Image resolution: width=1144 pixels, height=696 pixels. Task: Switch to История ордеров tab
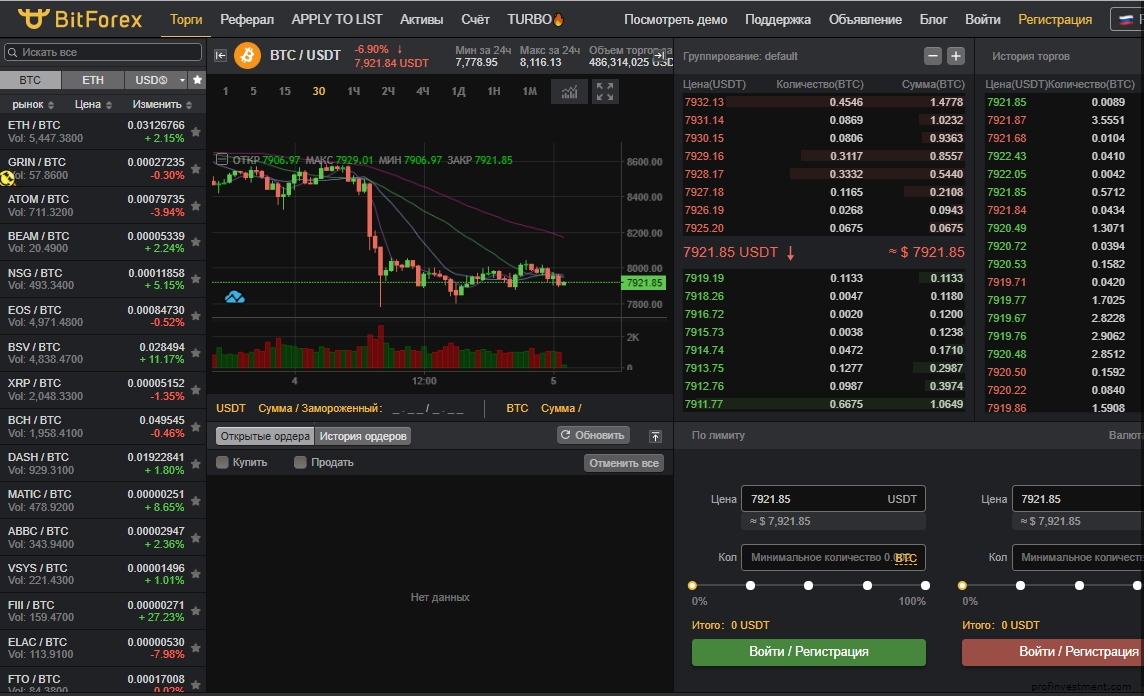pyautogui.click(x=363, y=436)
